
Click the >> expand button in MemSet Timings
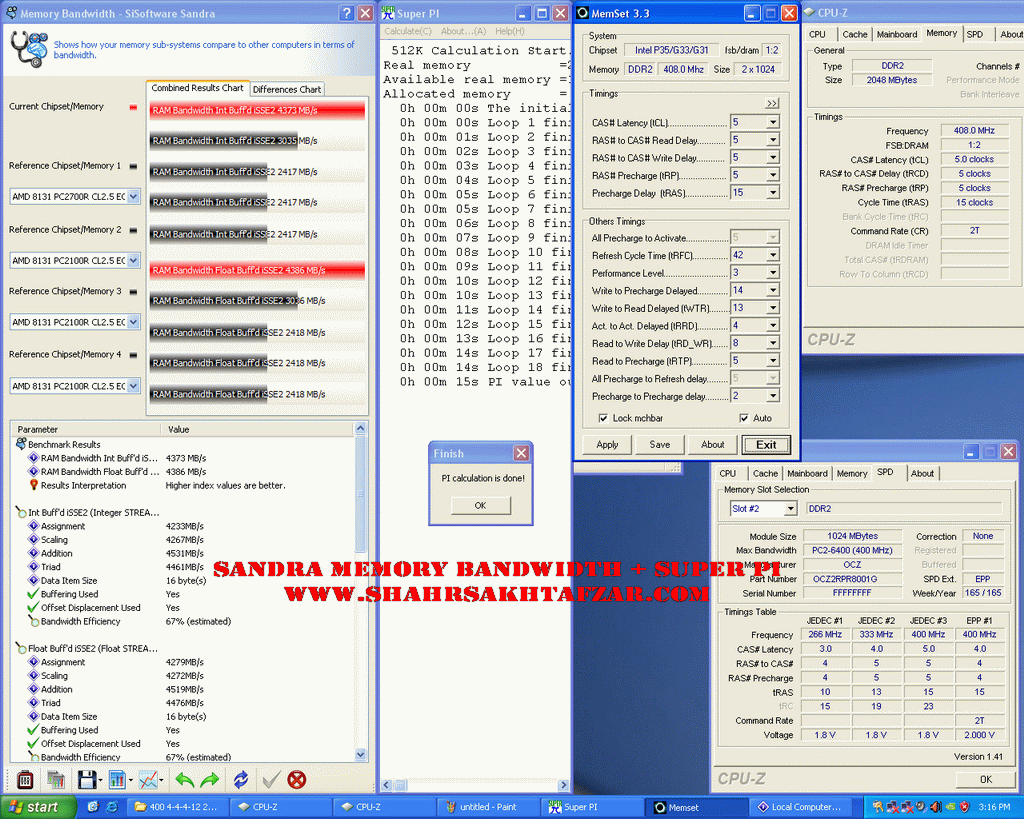coord(772,103)
